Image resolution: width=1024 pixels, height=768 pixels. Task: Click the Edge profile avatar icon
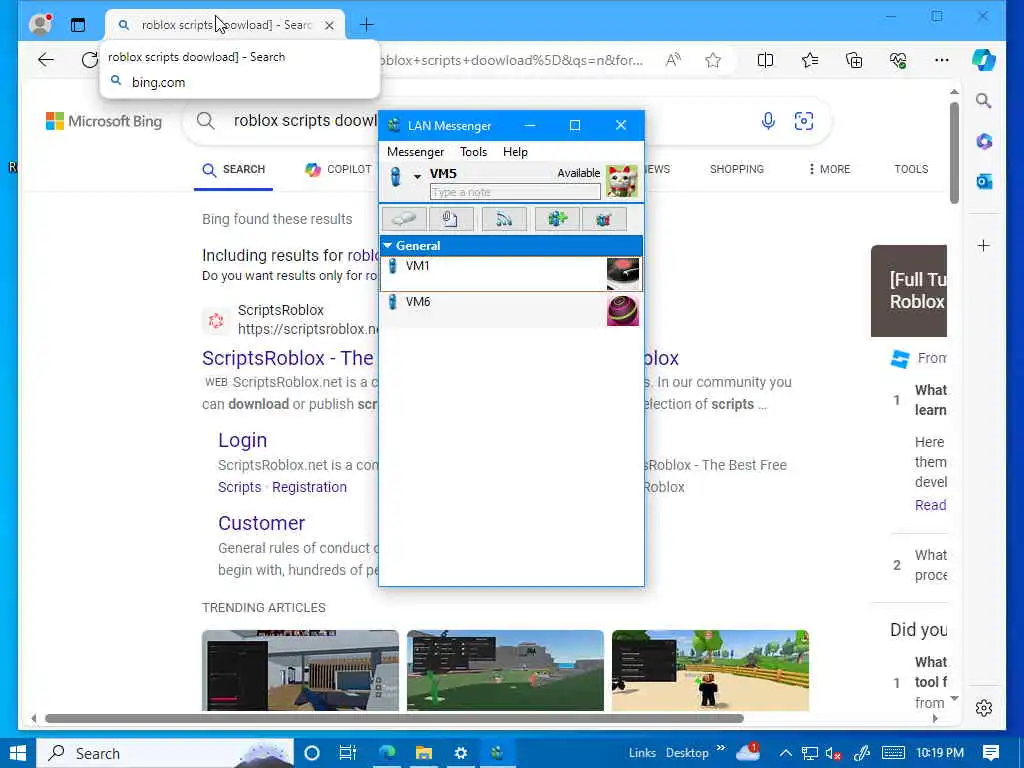click(40, 24)
